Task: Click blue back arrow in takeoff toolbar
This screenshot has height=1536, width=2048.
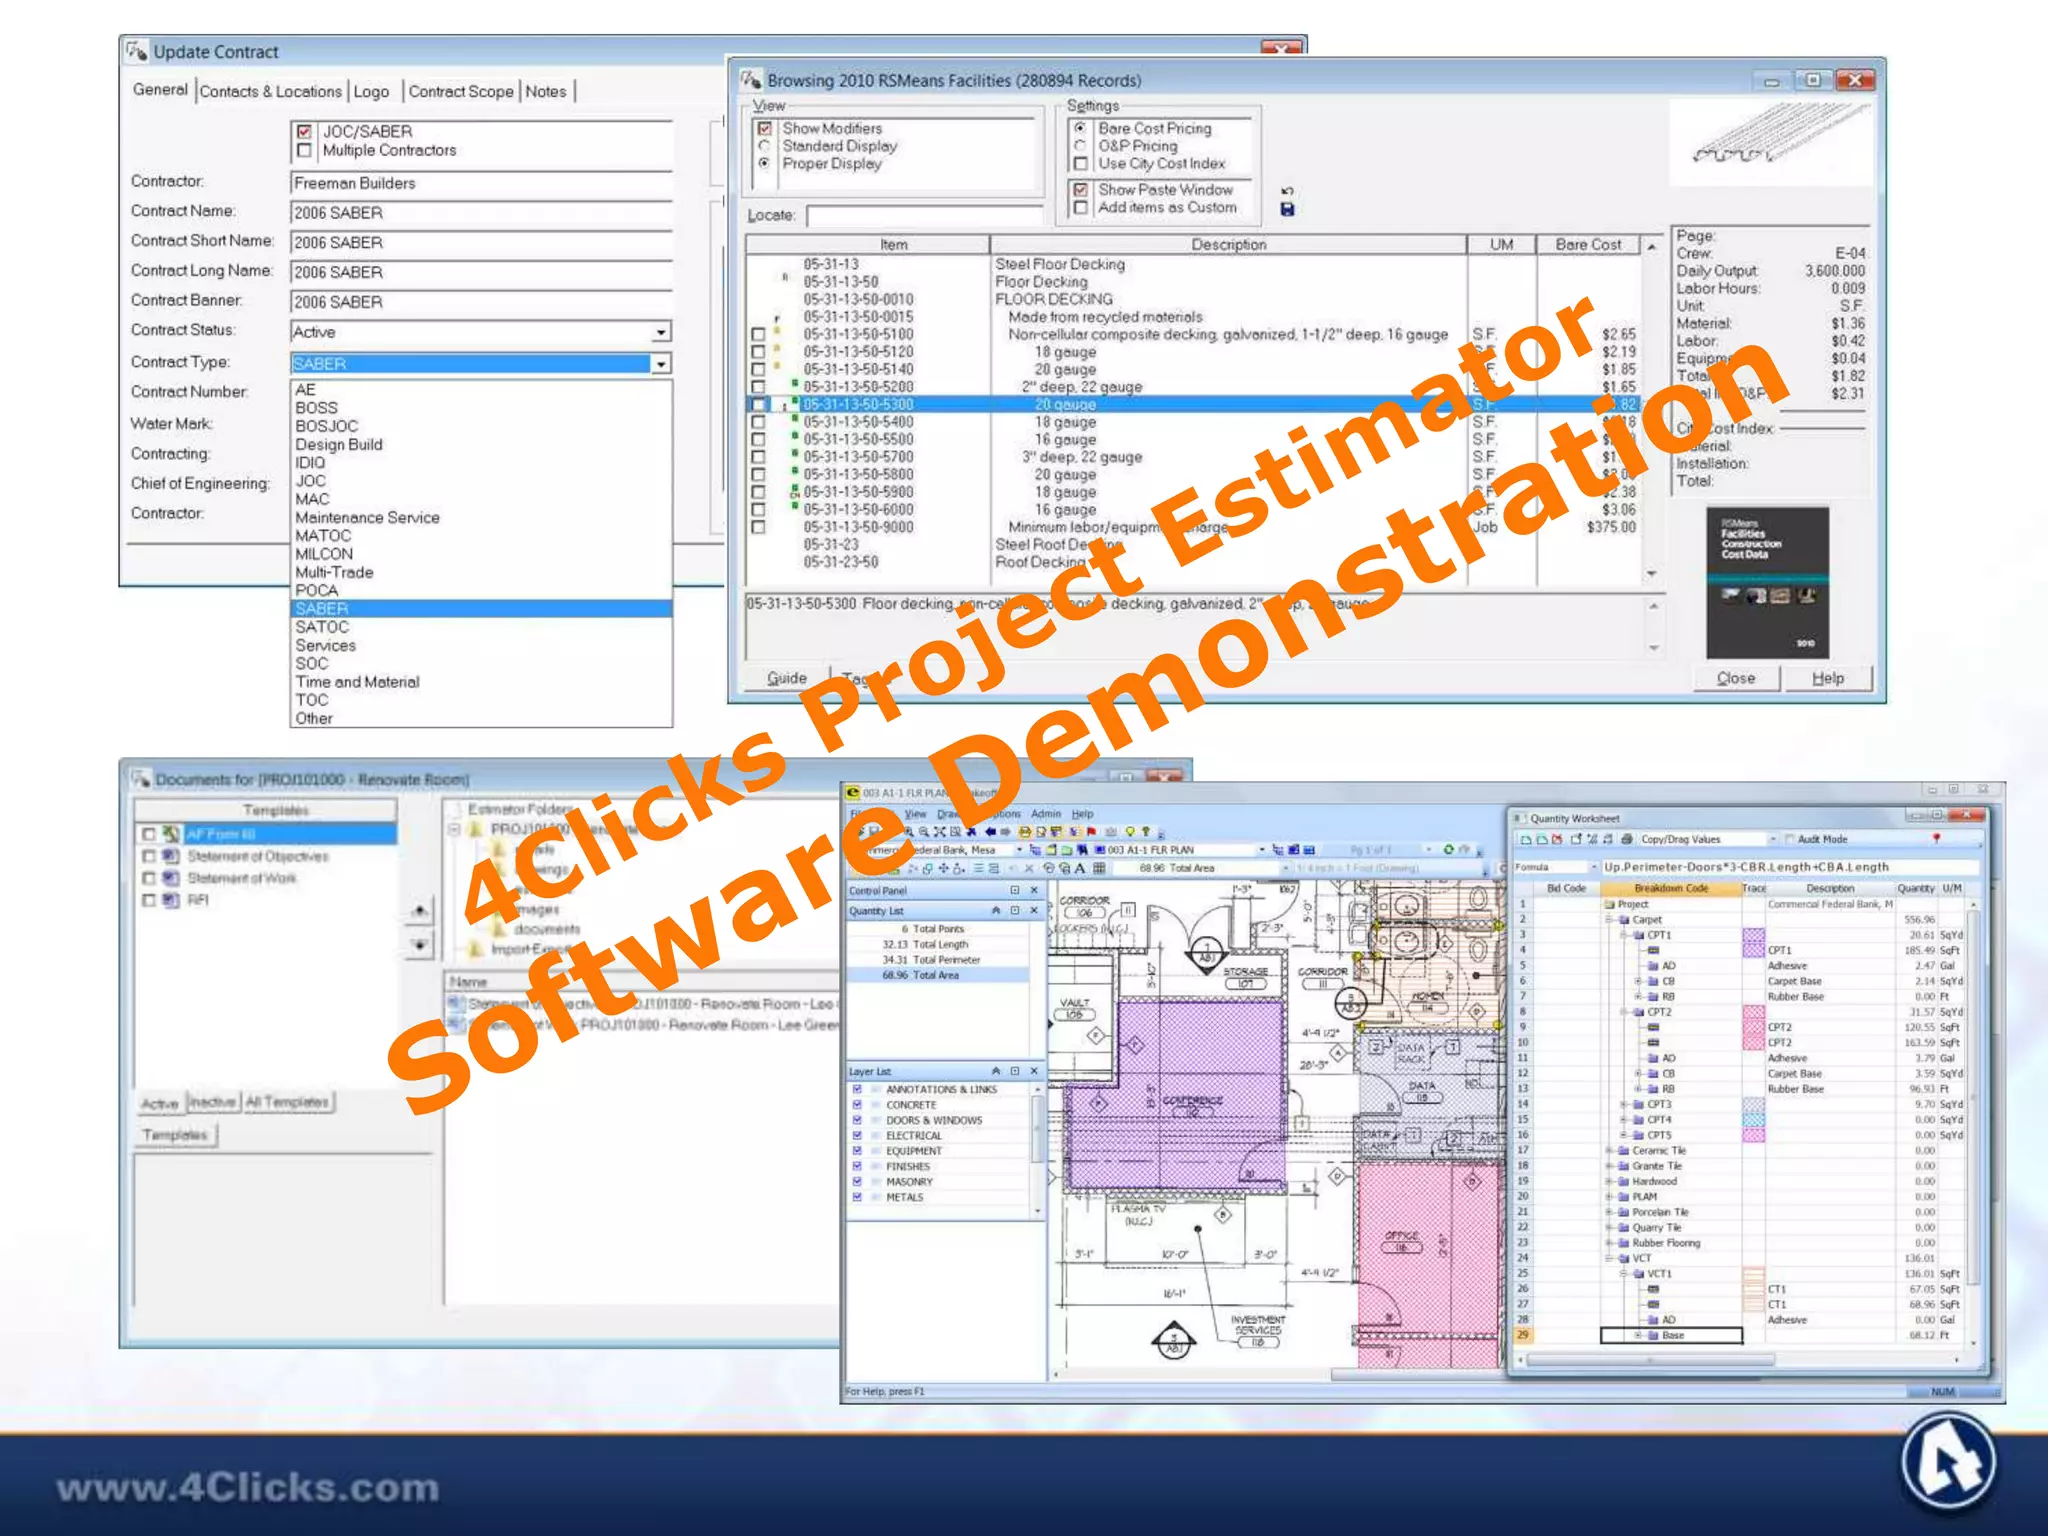Action: click(990, 832)
